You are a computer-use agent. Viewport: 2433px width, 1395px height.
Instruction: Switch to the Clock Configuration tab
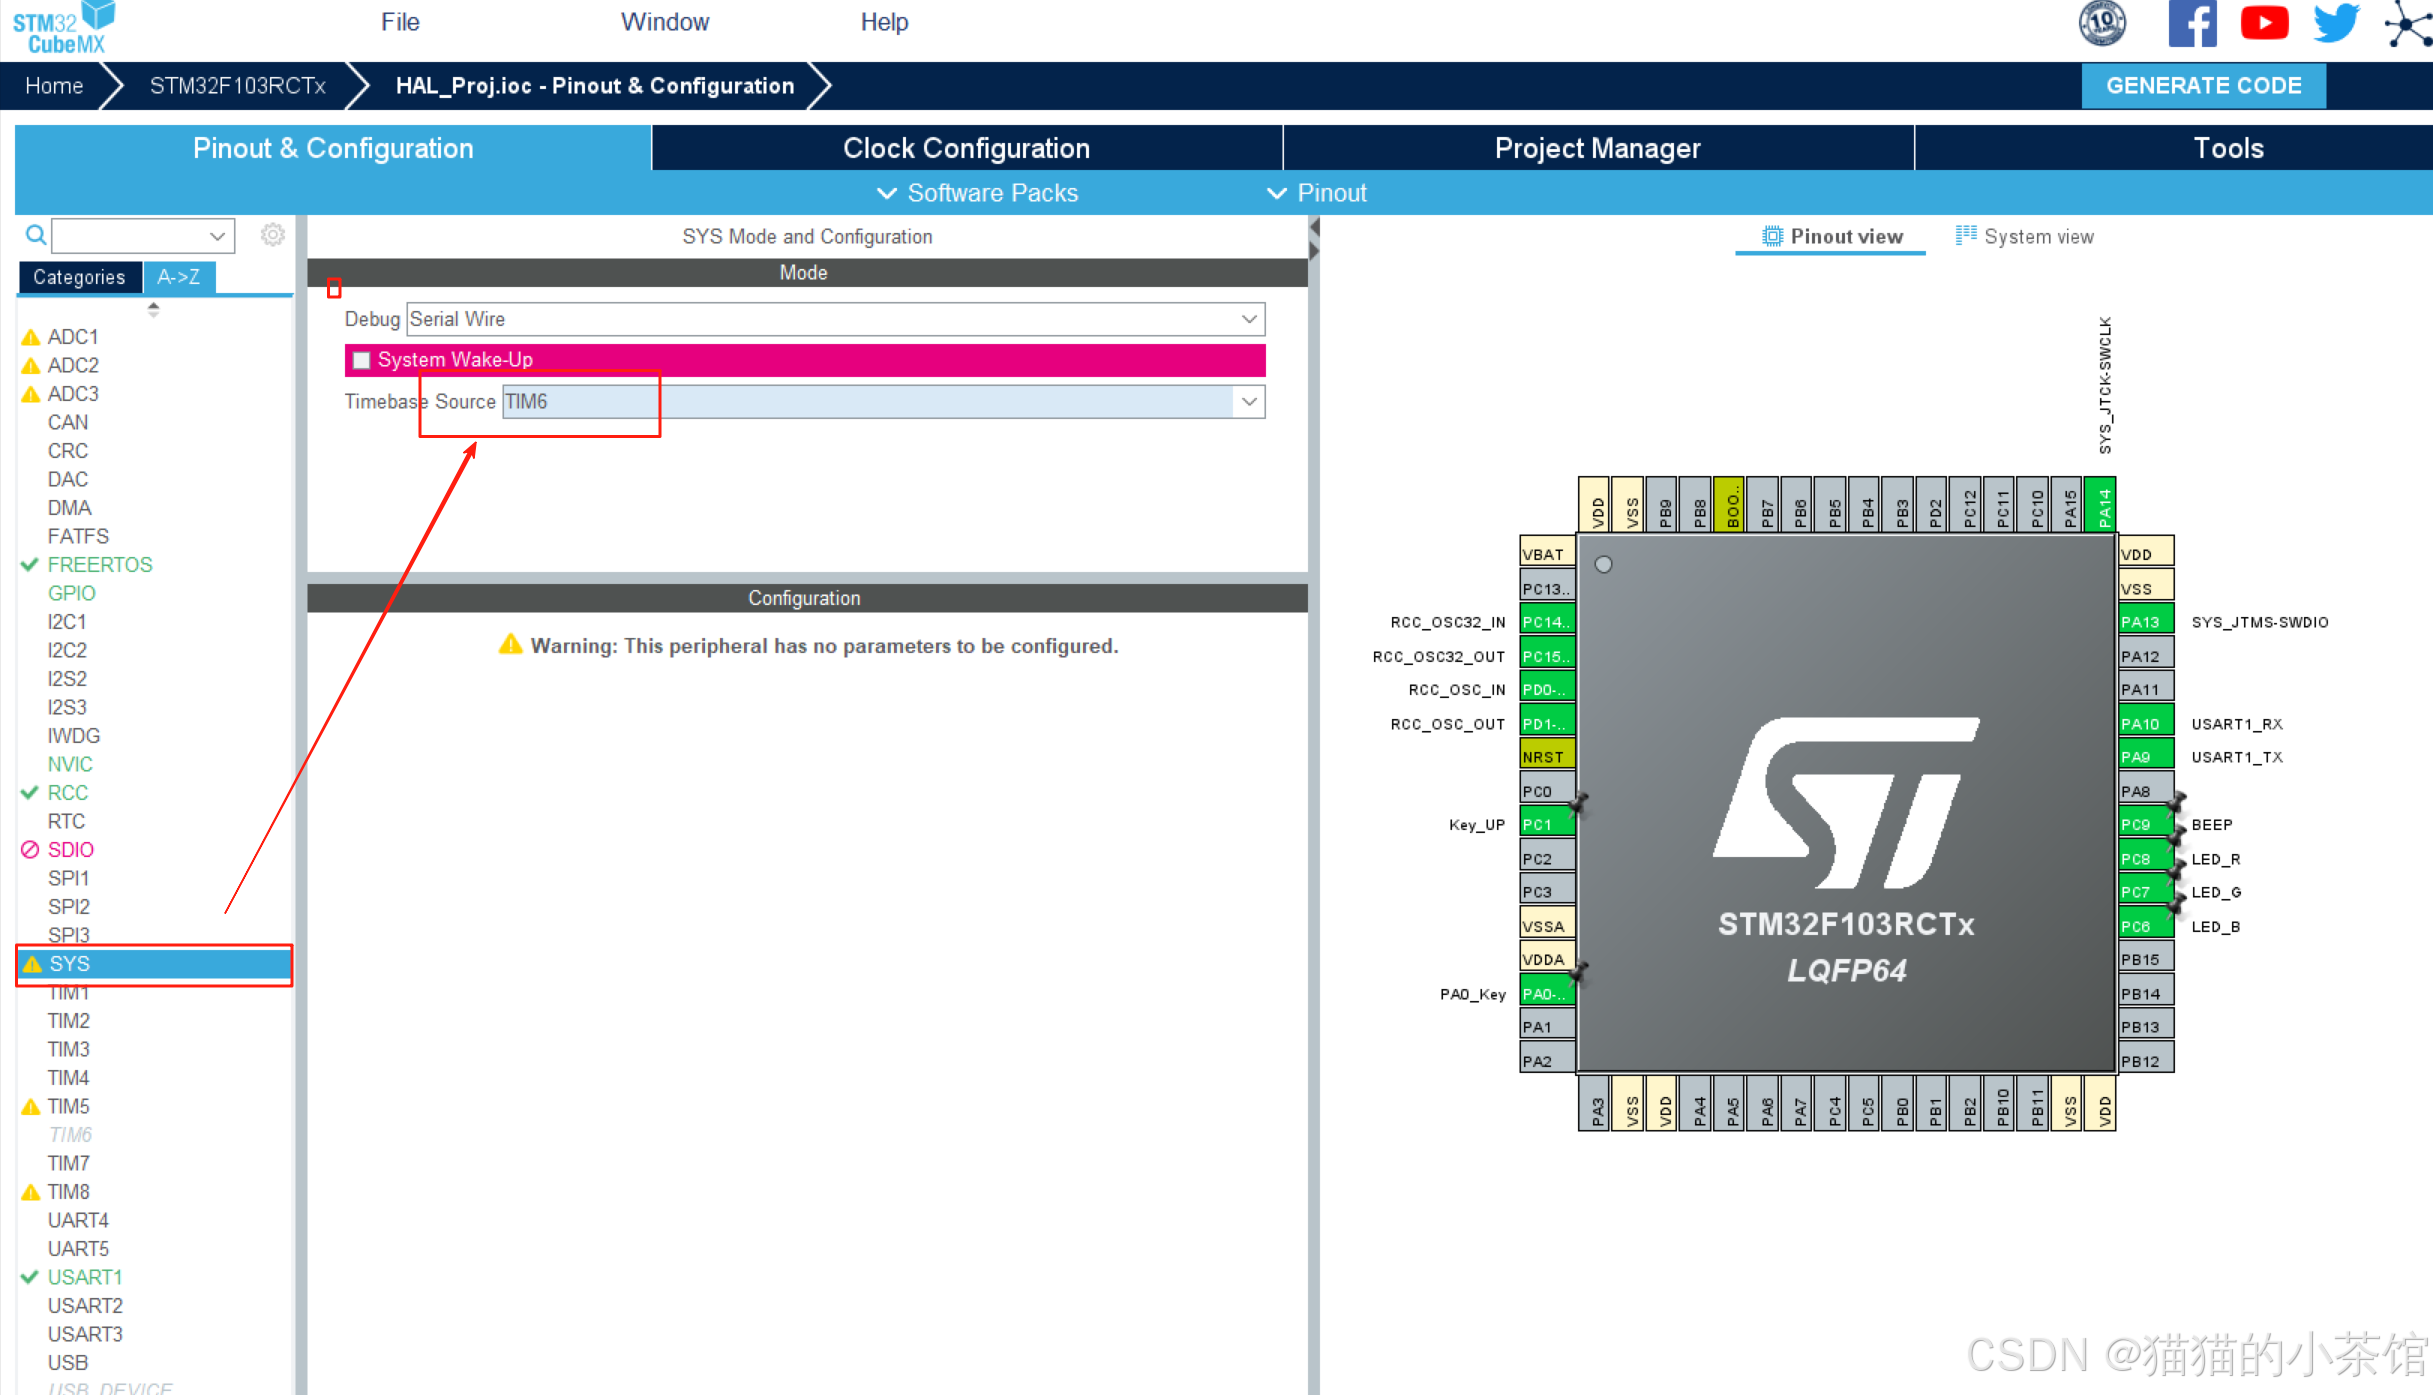coord(966,148)
